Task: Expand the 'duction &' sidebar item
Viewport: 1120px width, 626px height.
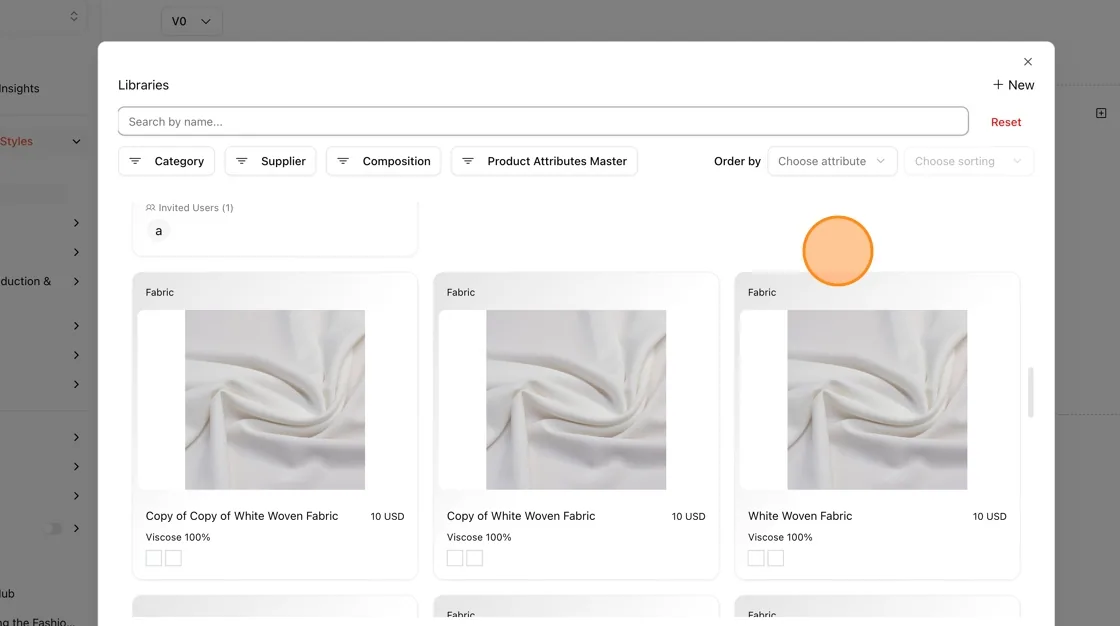Action: click(76, 282)
